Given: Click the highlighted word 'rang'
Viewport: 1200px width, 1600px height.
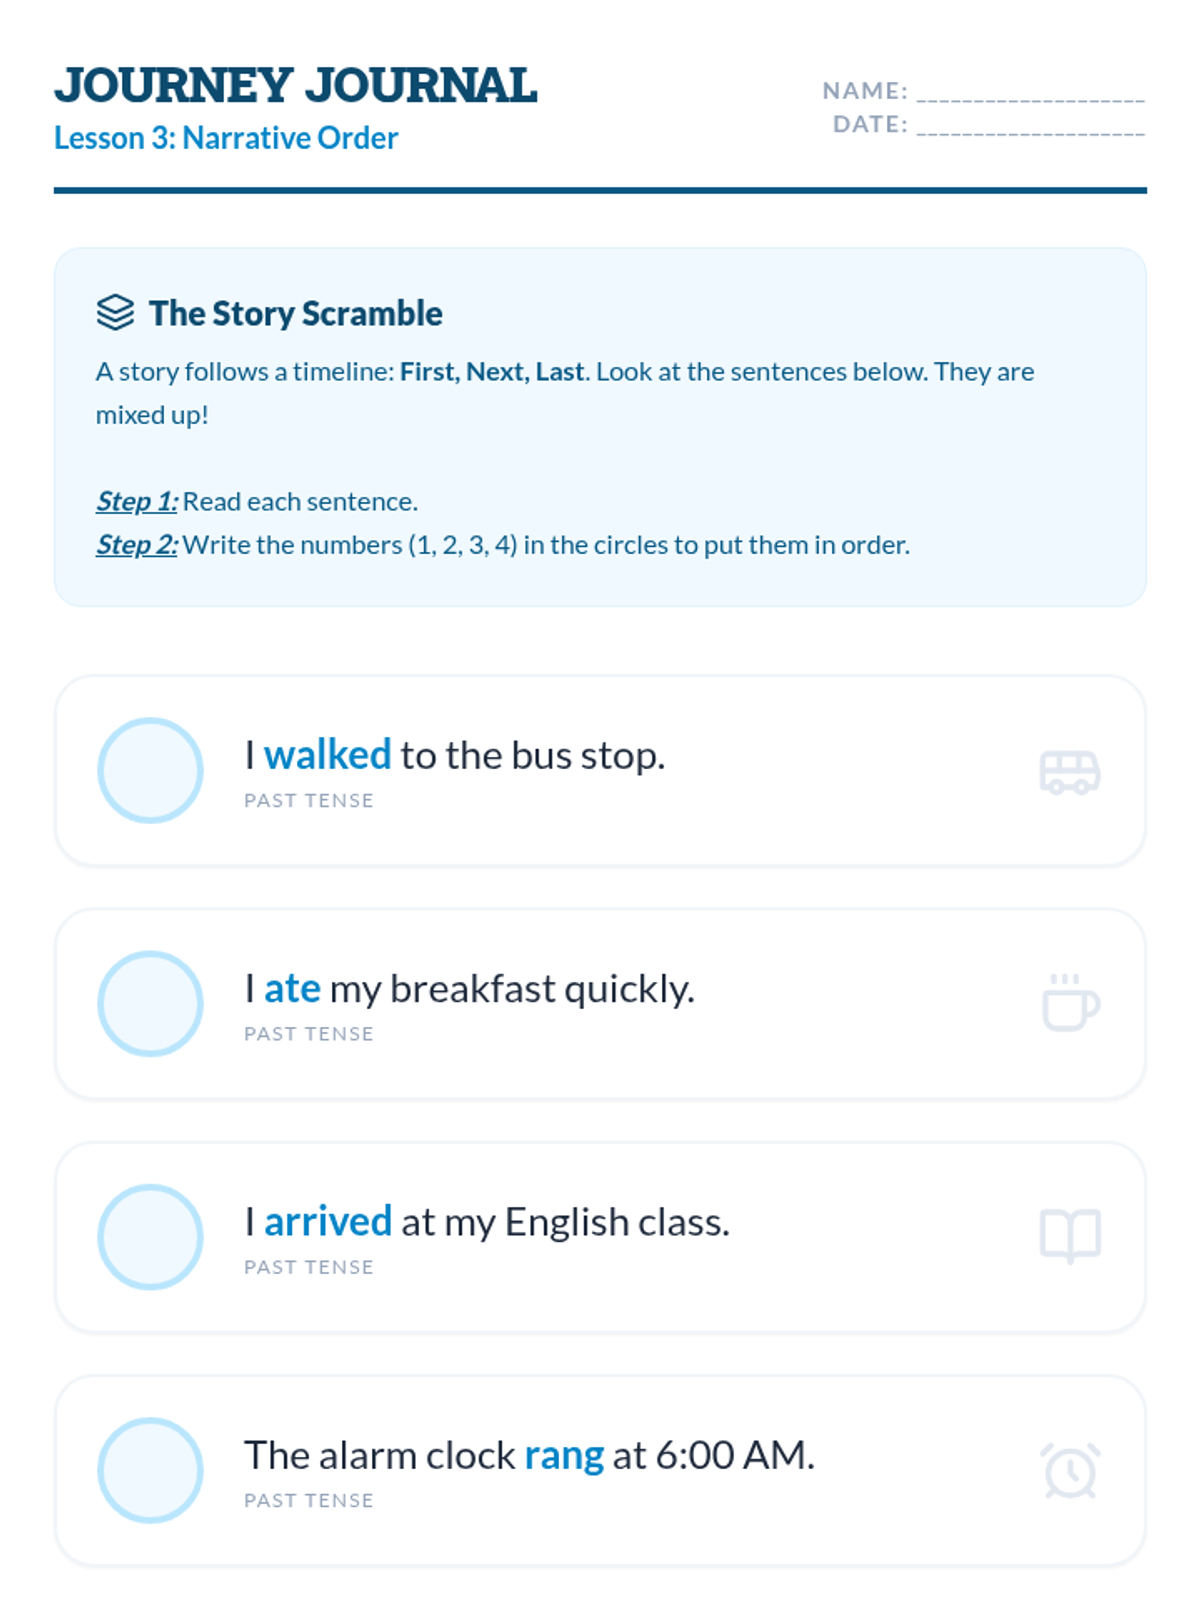Looking at the screenshot, I should click(564, 1456).
